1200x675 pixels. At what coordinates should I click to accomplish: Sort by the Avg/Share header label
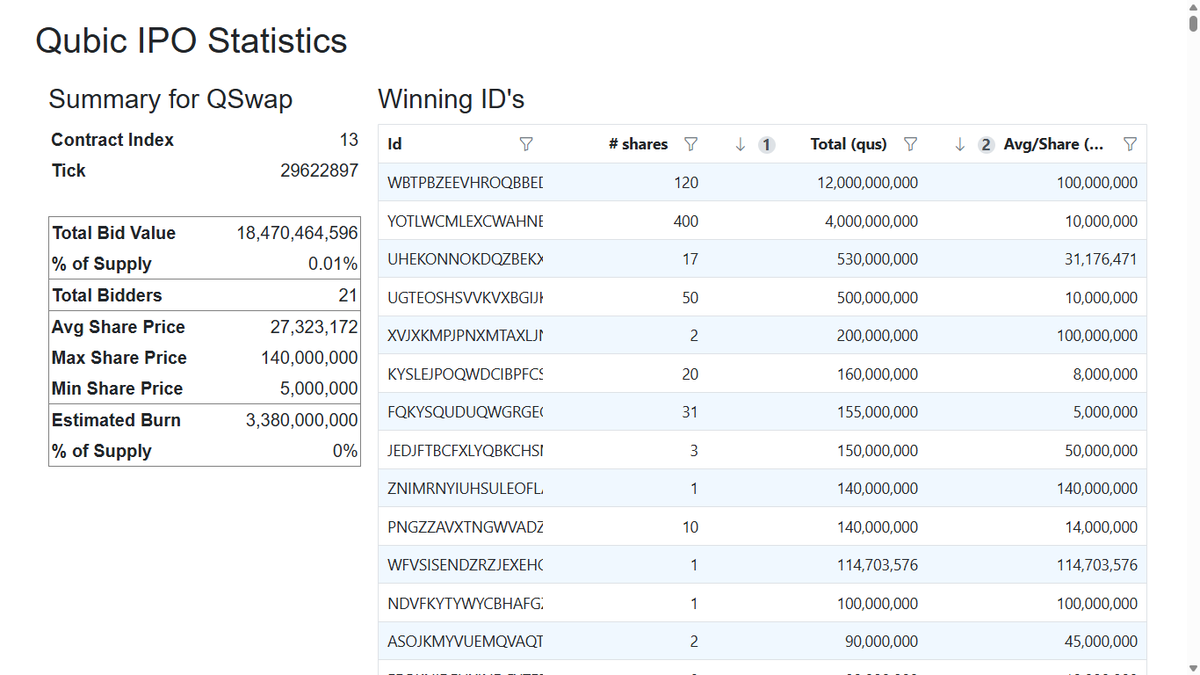click(1054, 144)
